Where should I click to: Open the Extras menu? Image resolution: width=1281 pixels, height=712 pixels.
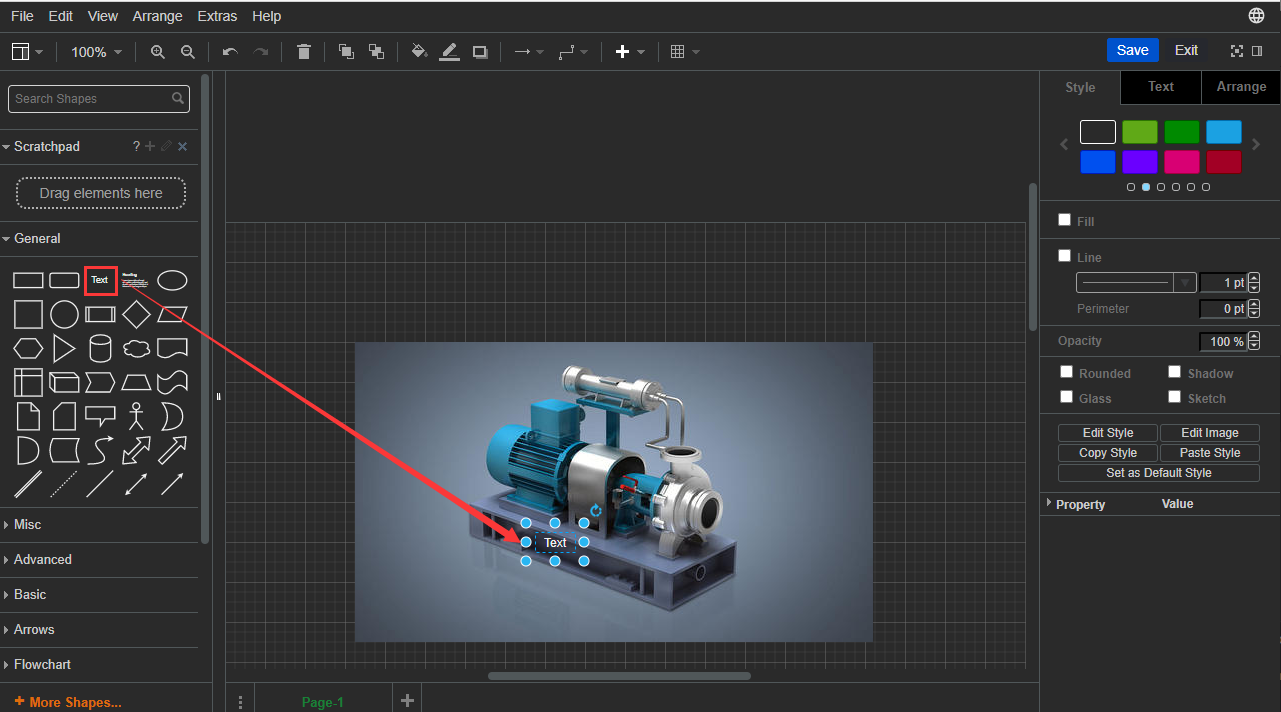(x=218, y=16)
